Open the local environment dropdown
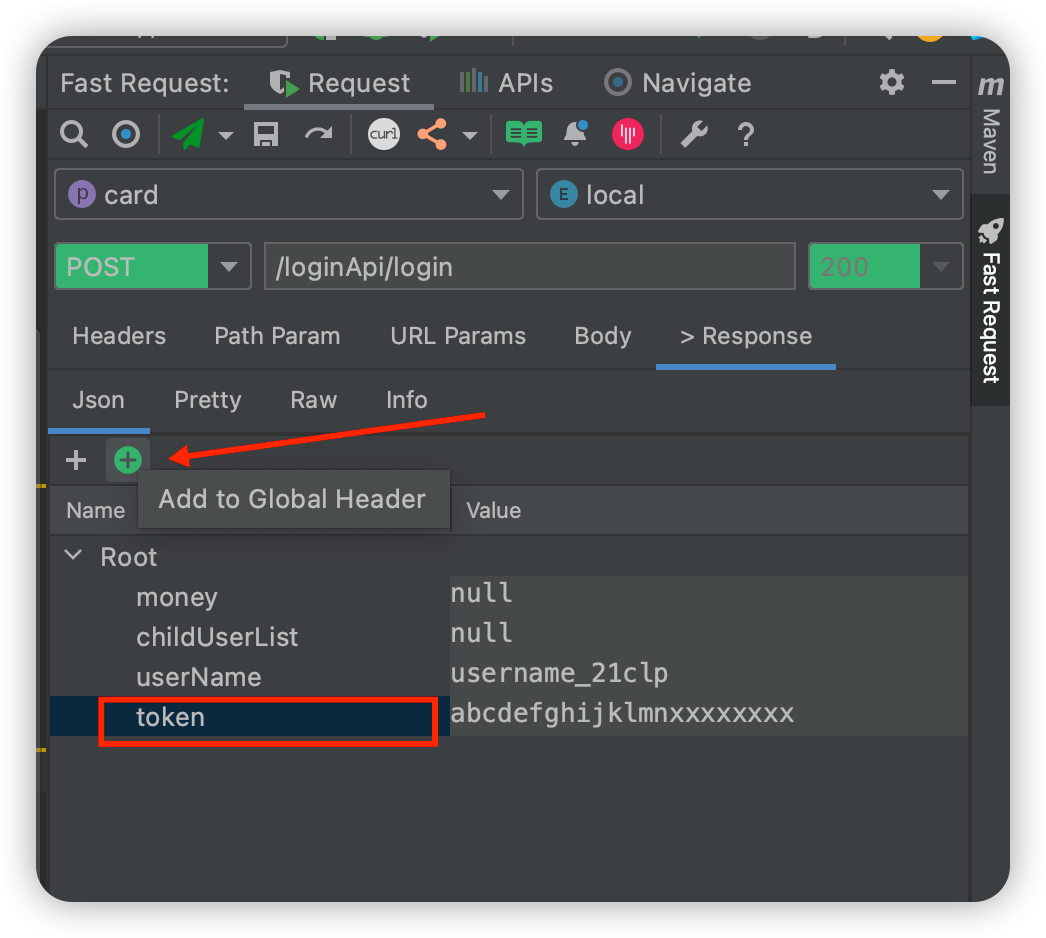The image size is (1046, 938). (x=749, y=194)
